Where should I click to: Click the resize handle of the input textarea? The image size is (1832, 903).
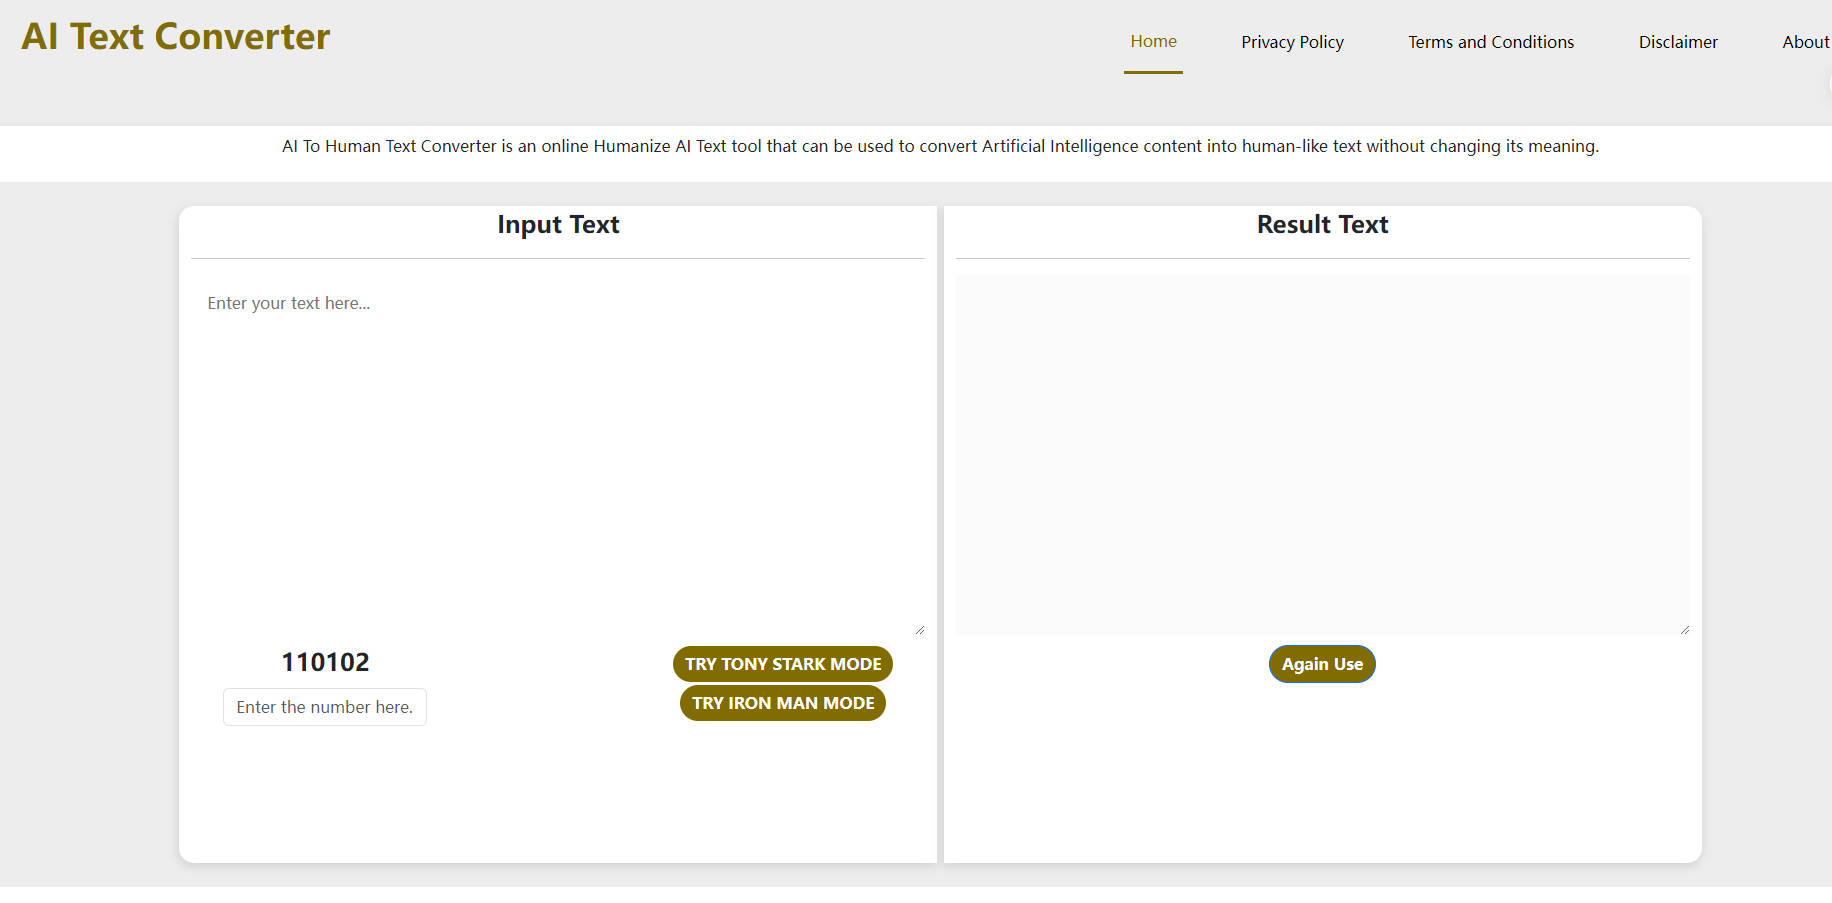point(918,629)
